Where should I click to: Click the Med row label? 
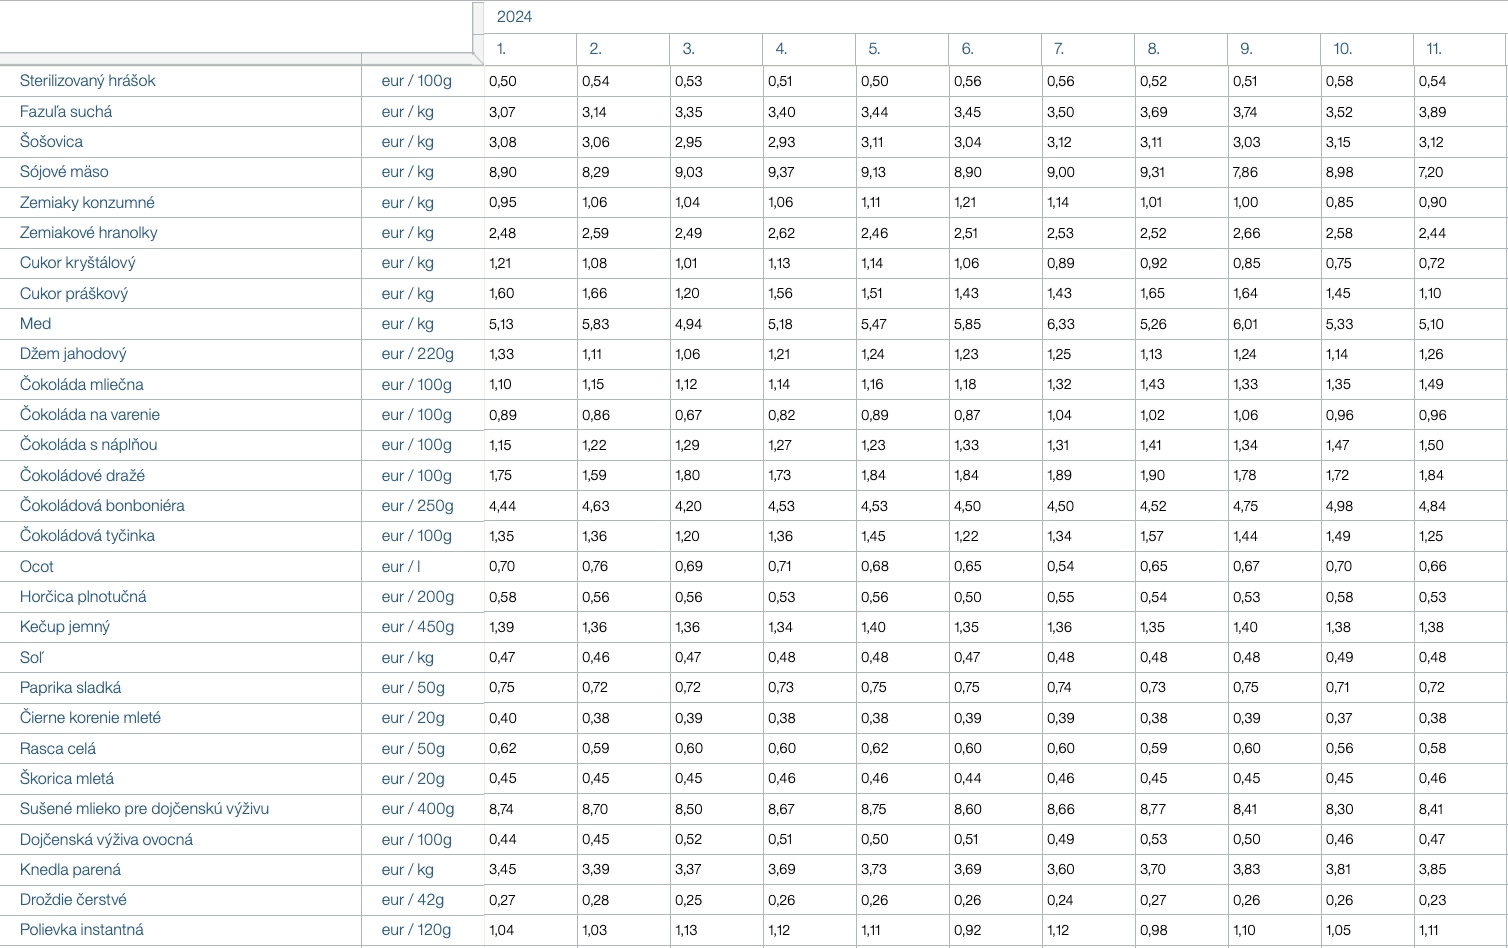[36, 324]
